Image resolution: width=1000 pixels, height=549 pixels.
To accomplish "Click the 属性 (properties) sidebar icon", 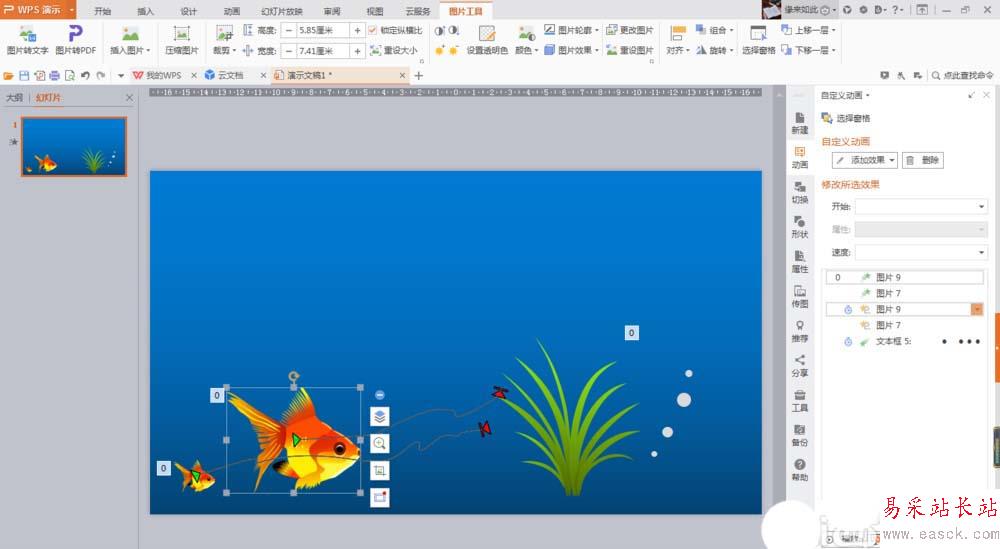I will coord(800,261).
